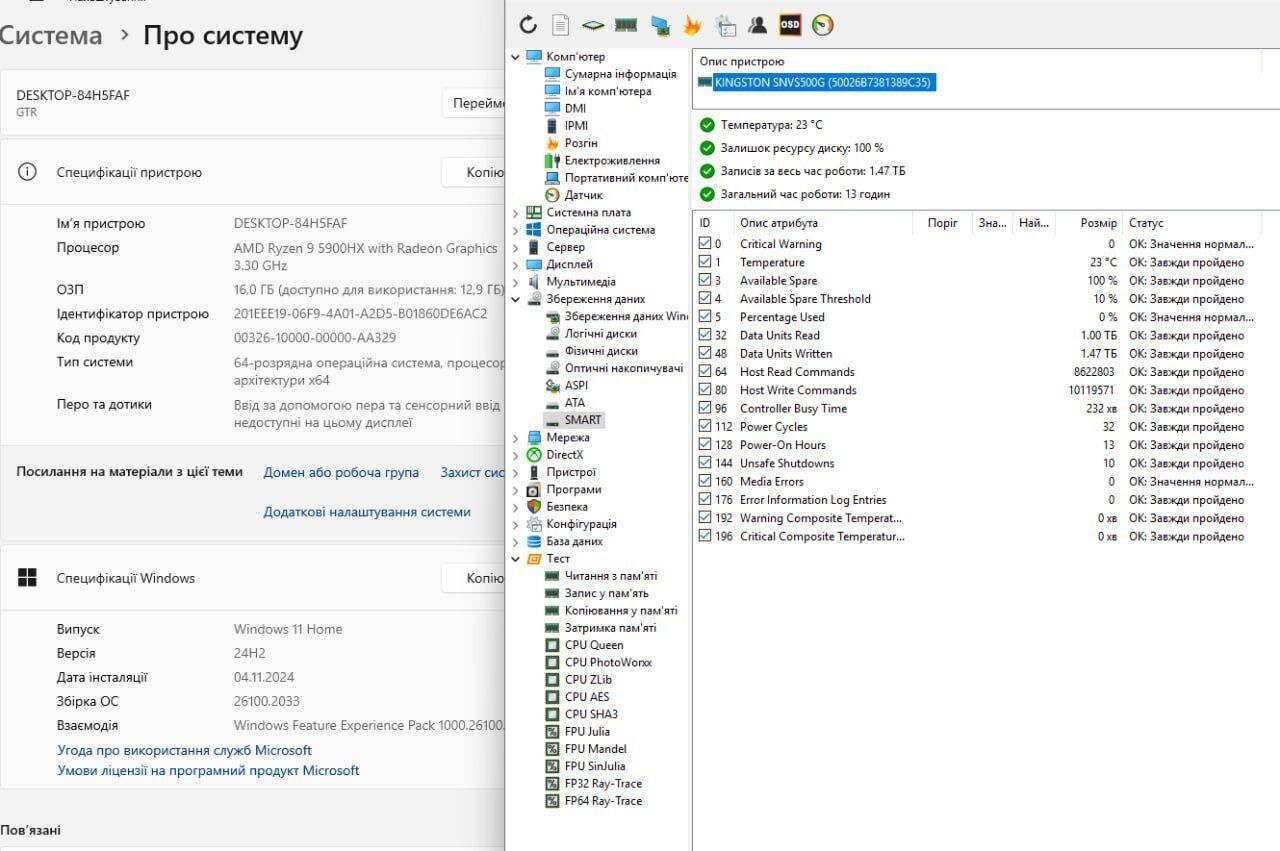Click the Refresh arrow in the toolbar

point(528,25)
